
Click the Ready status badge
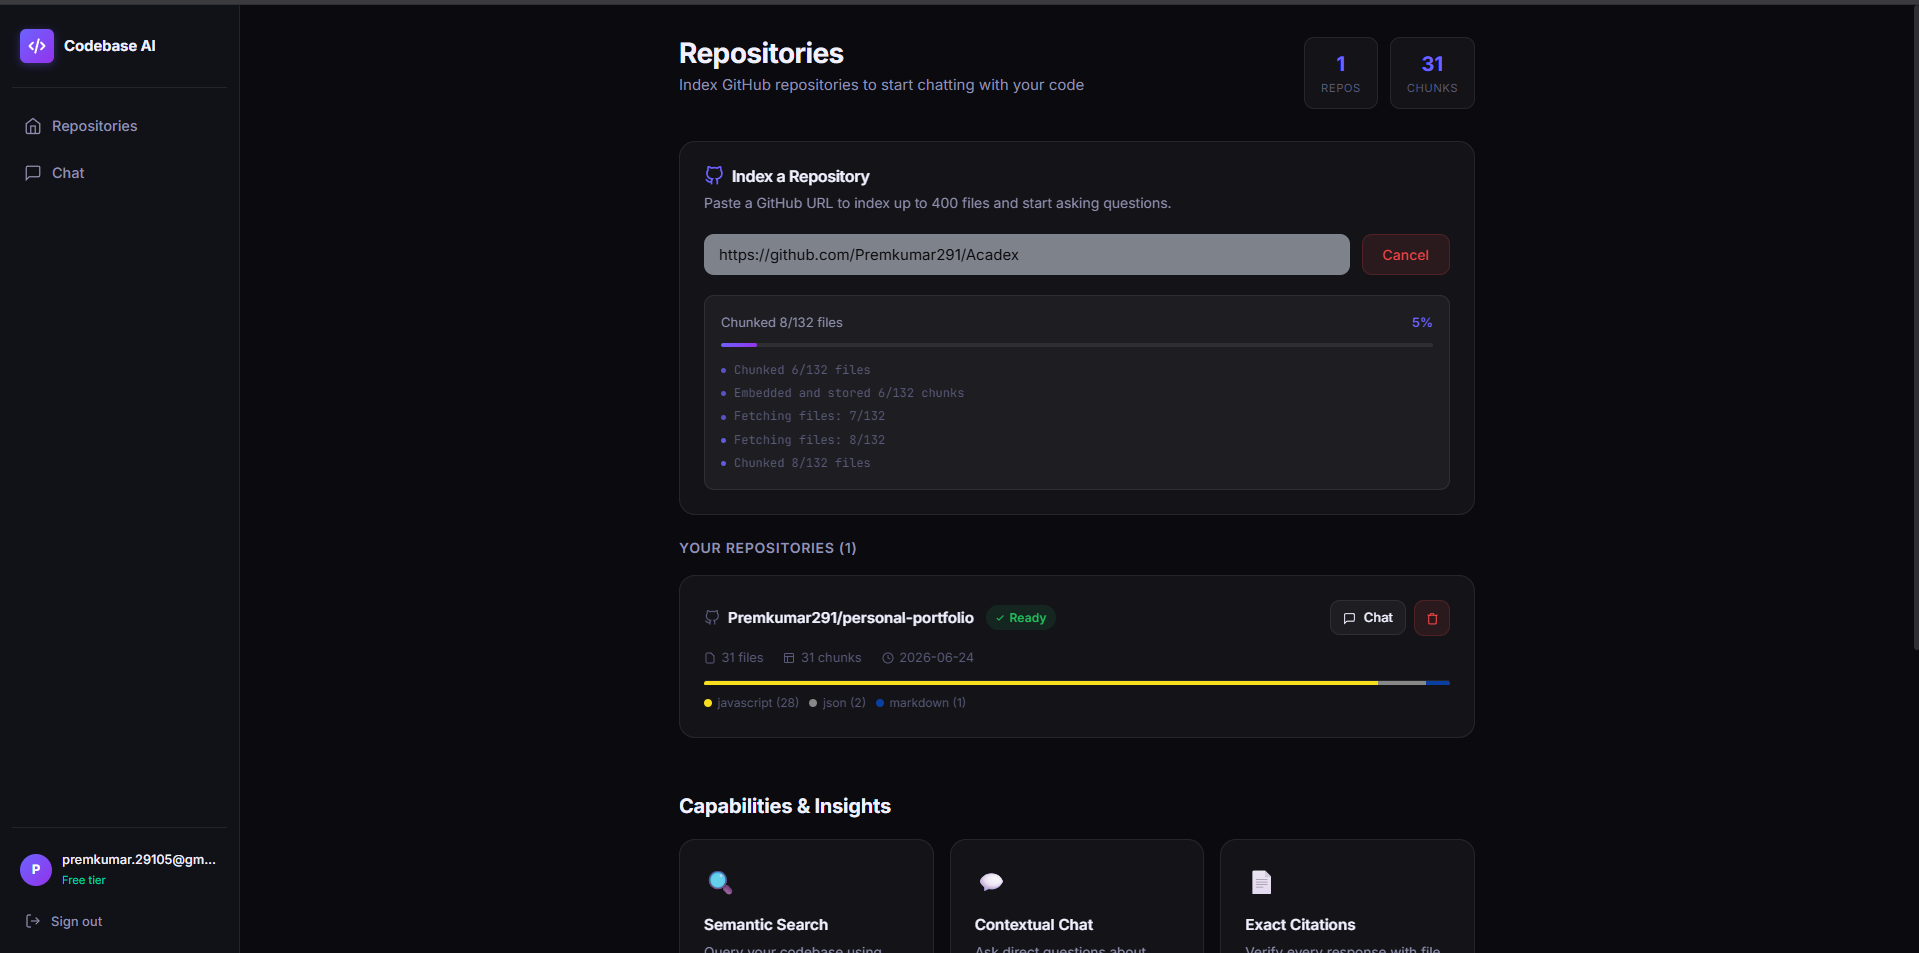click(x=1021, y=618)
